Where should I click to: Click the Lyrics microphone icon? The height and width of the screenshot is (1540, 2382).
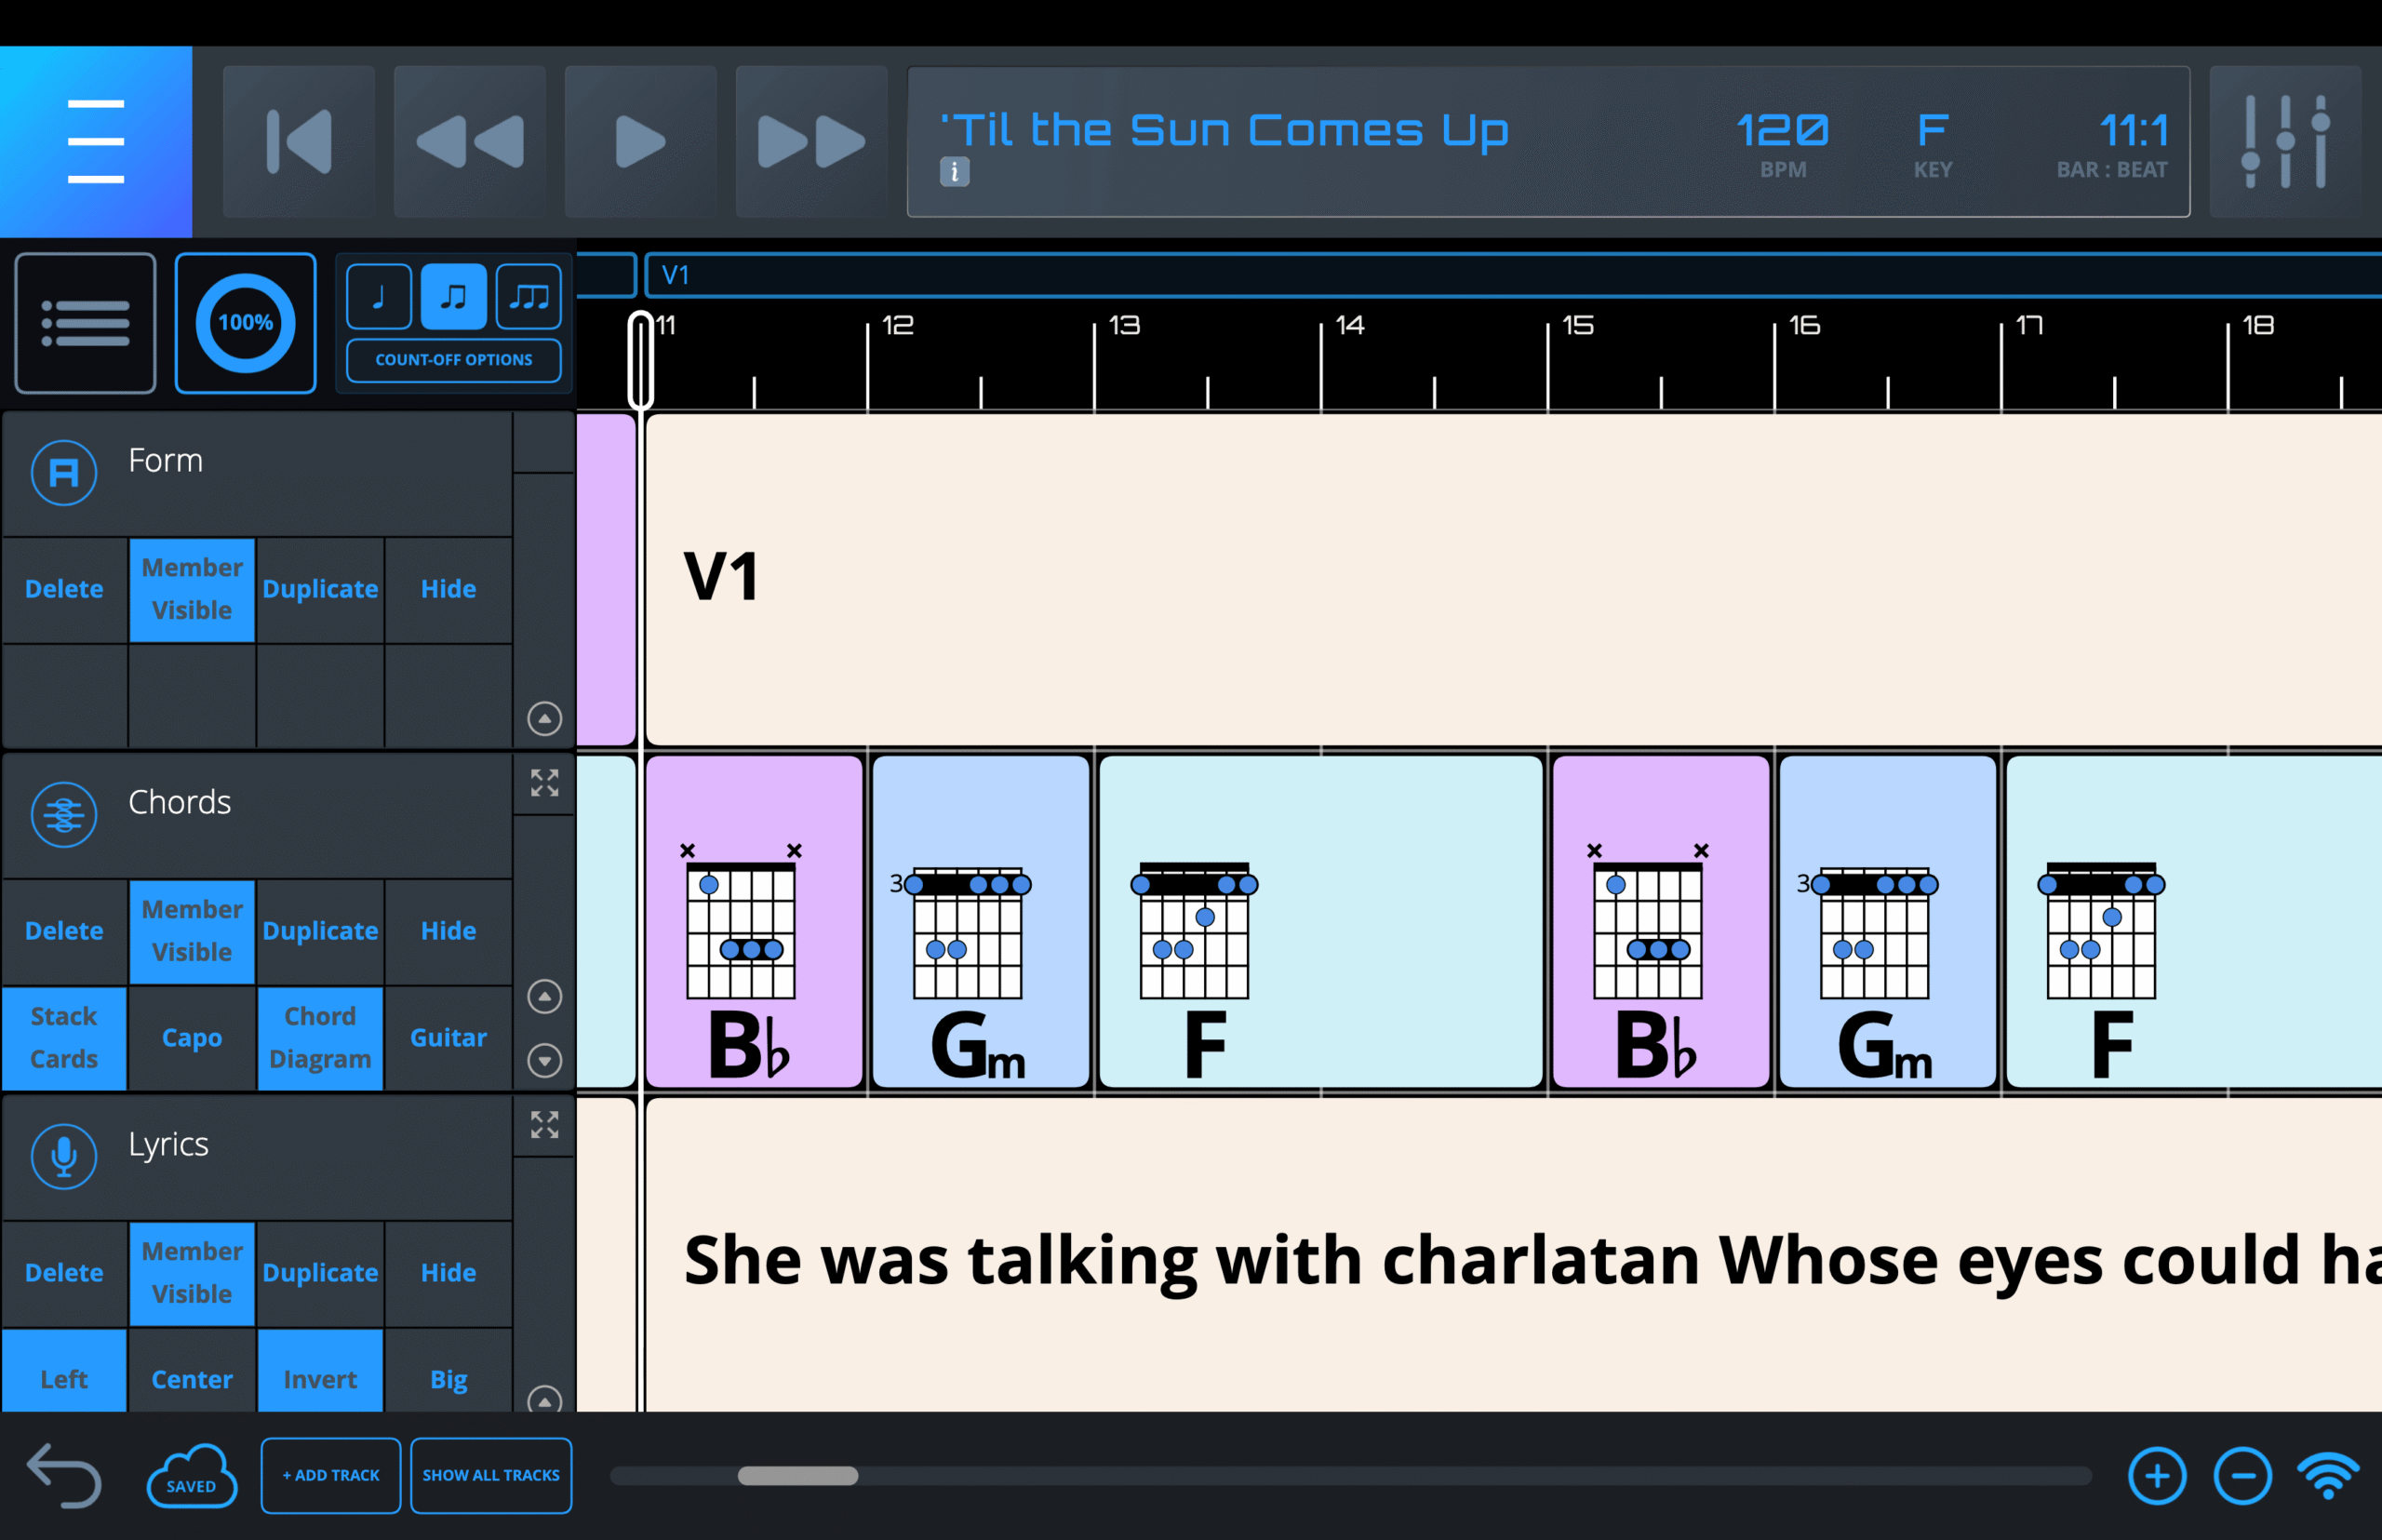tap(64, 1156)
